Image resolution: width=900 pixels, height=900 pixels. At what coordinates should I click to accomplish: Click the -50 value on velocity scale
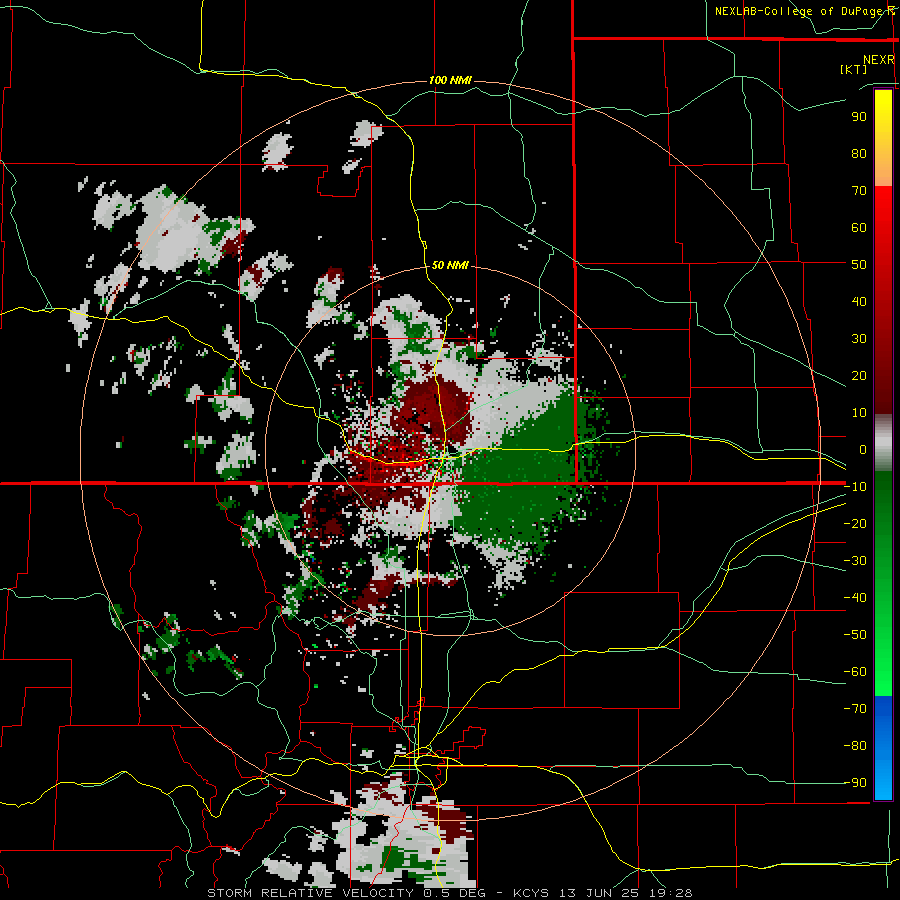pos(855,635)
